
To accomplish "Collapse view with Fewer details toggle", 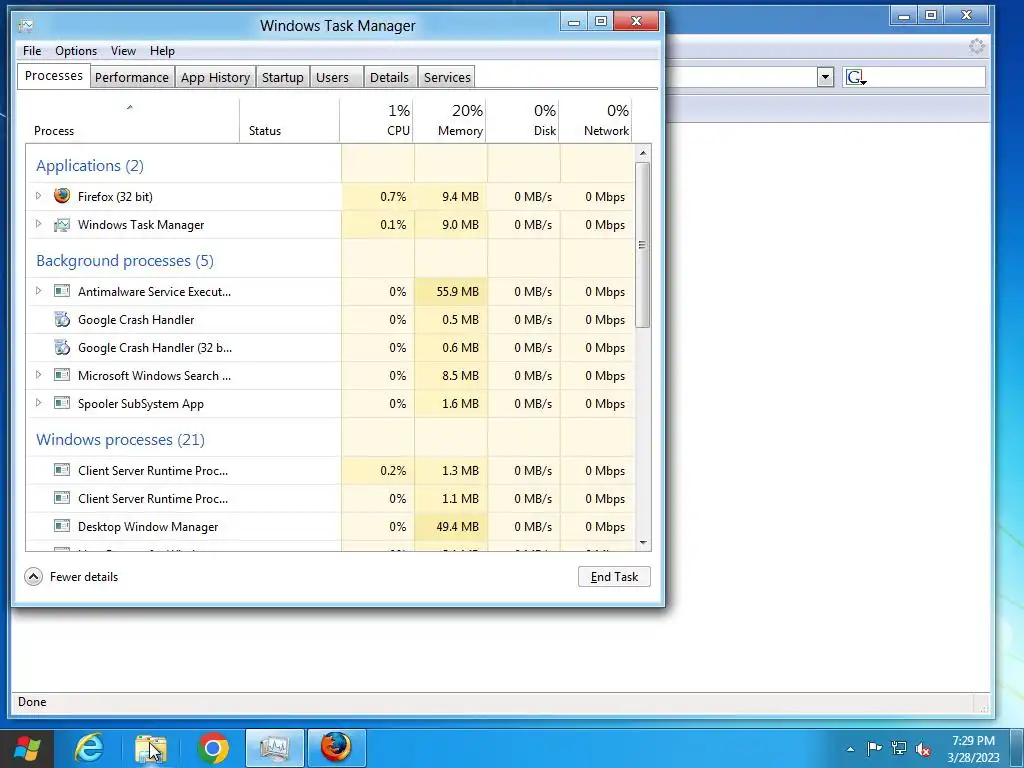I will (x=72, y=577).
